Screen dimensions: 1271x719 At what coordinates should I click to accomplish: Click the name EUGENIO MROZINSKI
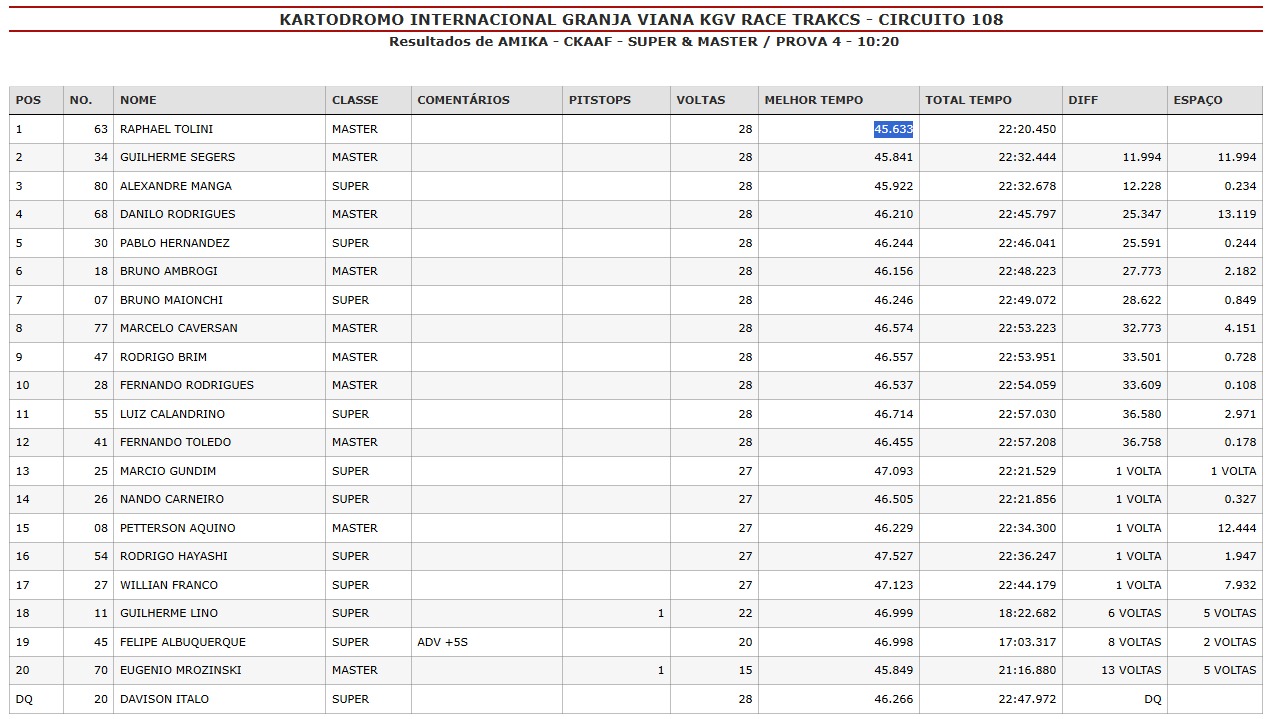tap(181, 670)
